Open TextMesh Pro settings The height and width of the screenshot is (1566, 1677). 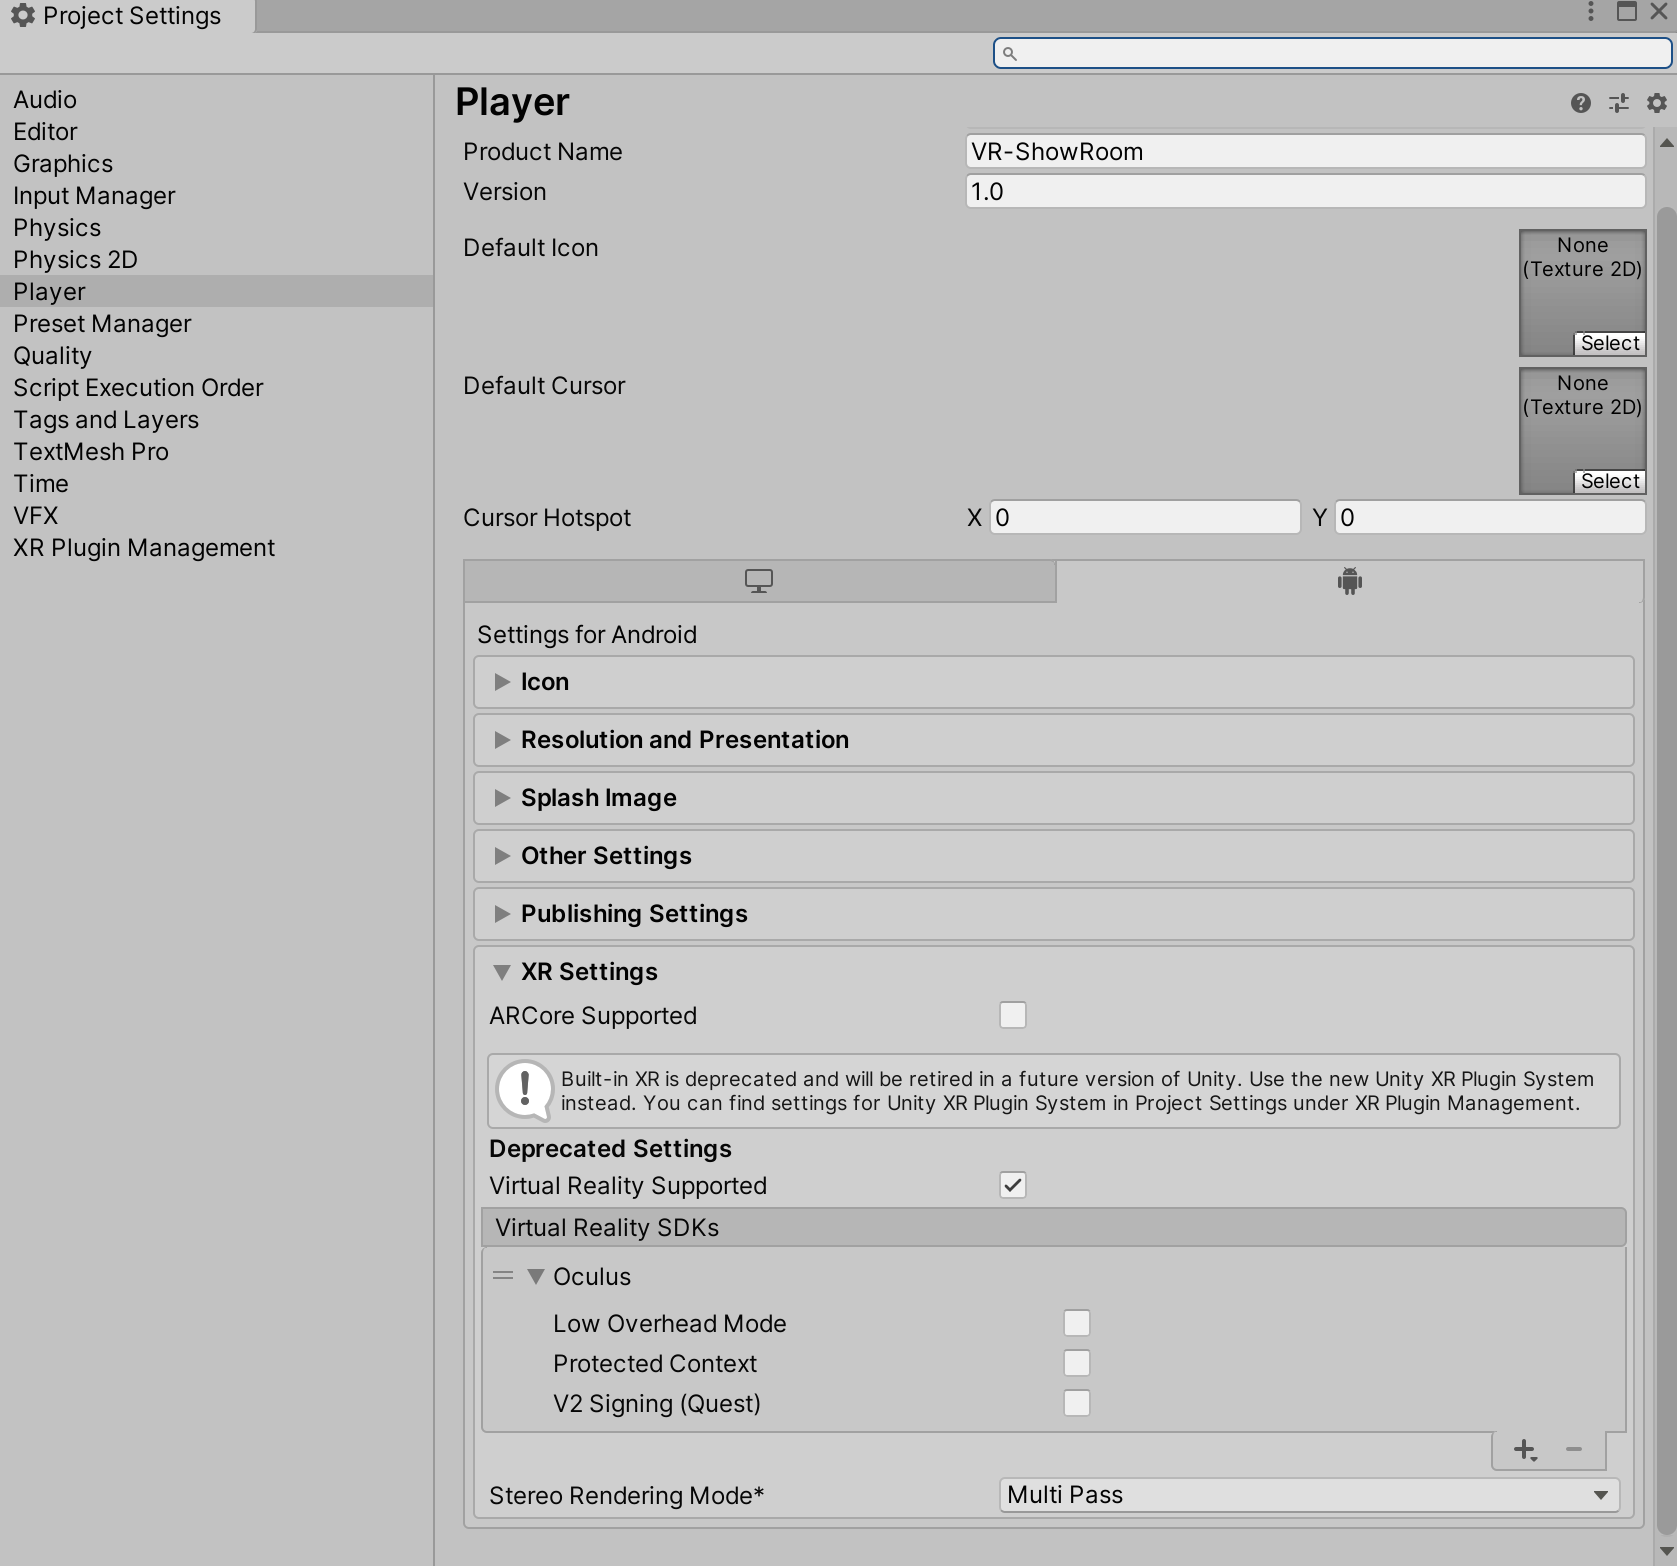click(x=216, y=452)
